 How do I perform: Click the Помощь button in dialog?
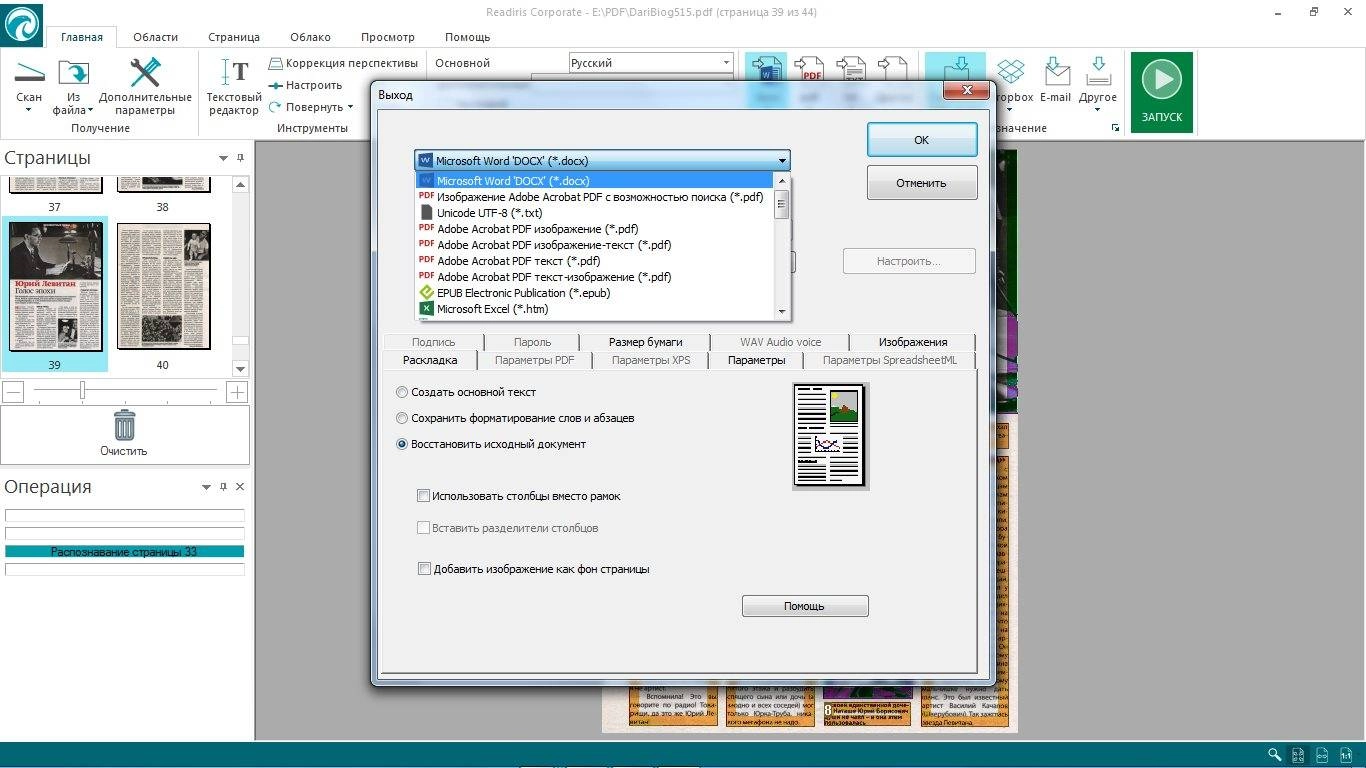pyautogui.click(x=805, y=606)
